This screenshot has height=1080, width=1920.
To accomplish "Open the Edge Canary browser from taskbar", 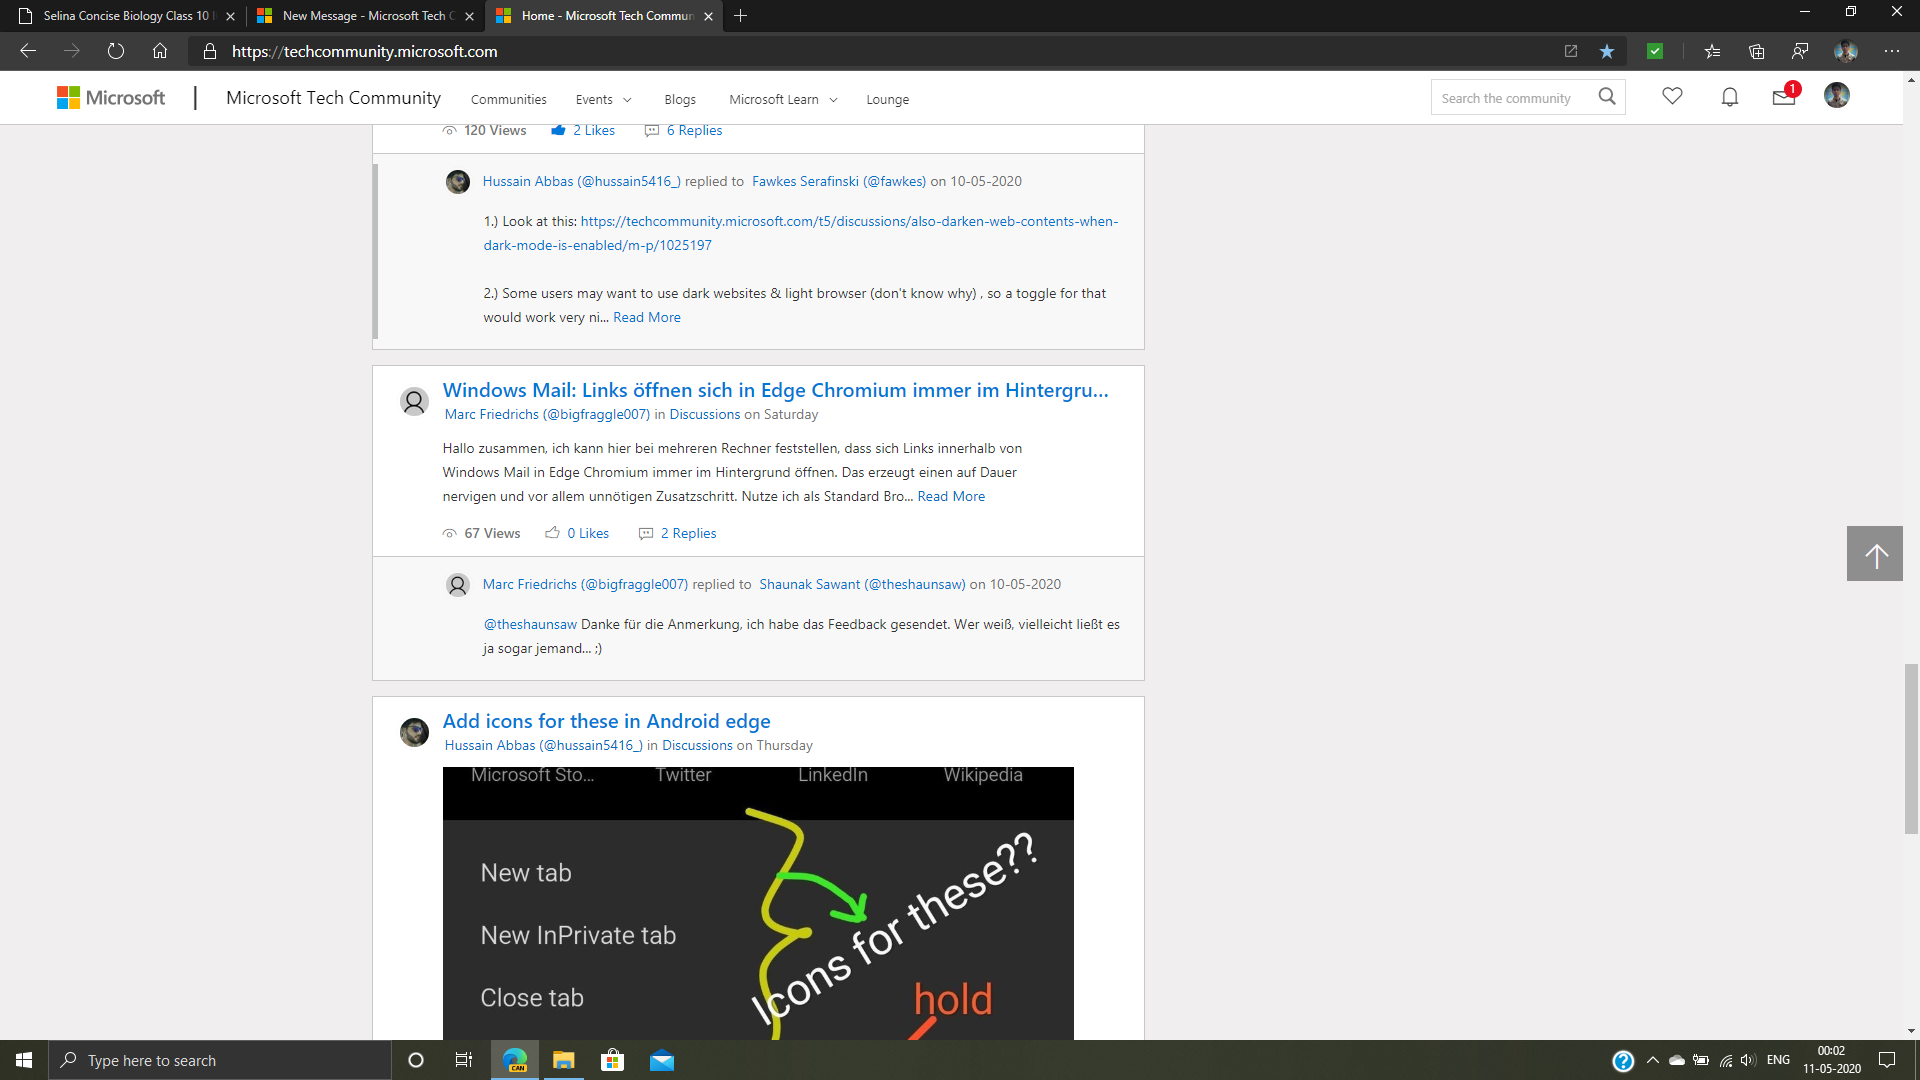I will (x=514, y=1060).
